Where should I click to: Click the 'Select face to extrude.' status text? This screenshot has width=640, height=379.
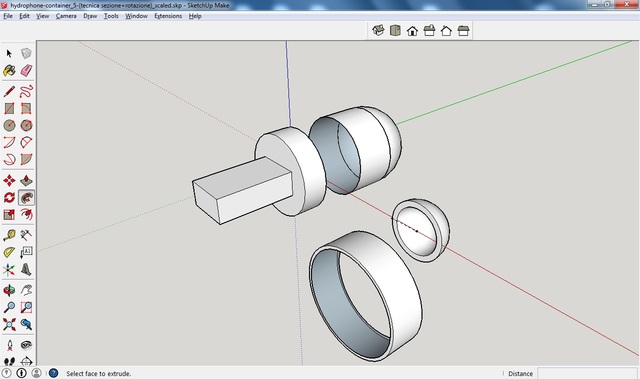click(x=99, y=373)
